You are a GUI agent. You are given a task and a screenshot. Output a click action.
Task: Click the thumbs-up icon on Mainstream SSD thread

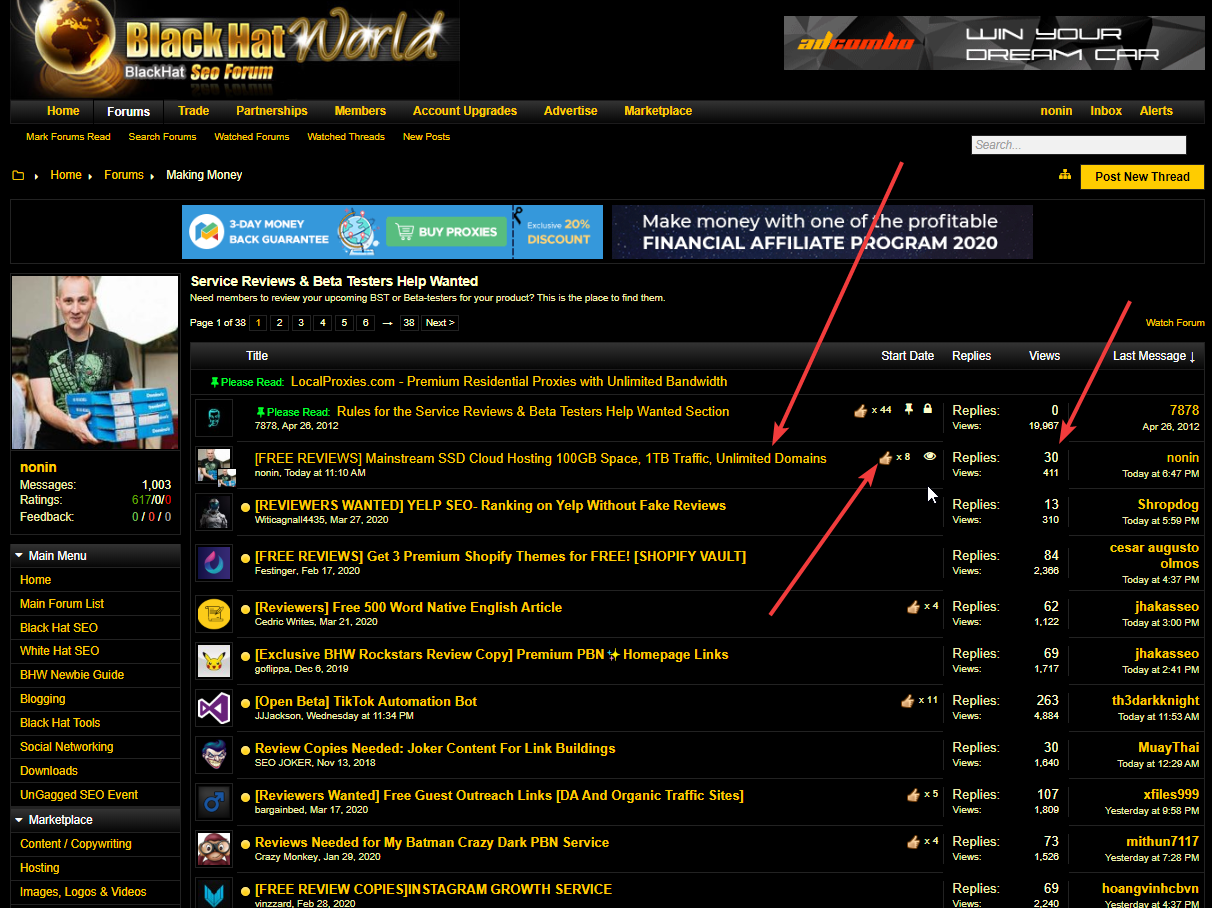point(885,457)
